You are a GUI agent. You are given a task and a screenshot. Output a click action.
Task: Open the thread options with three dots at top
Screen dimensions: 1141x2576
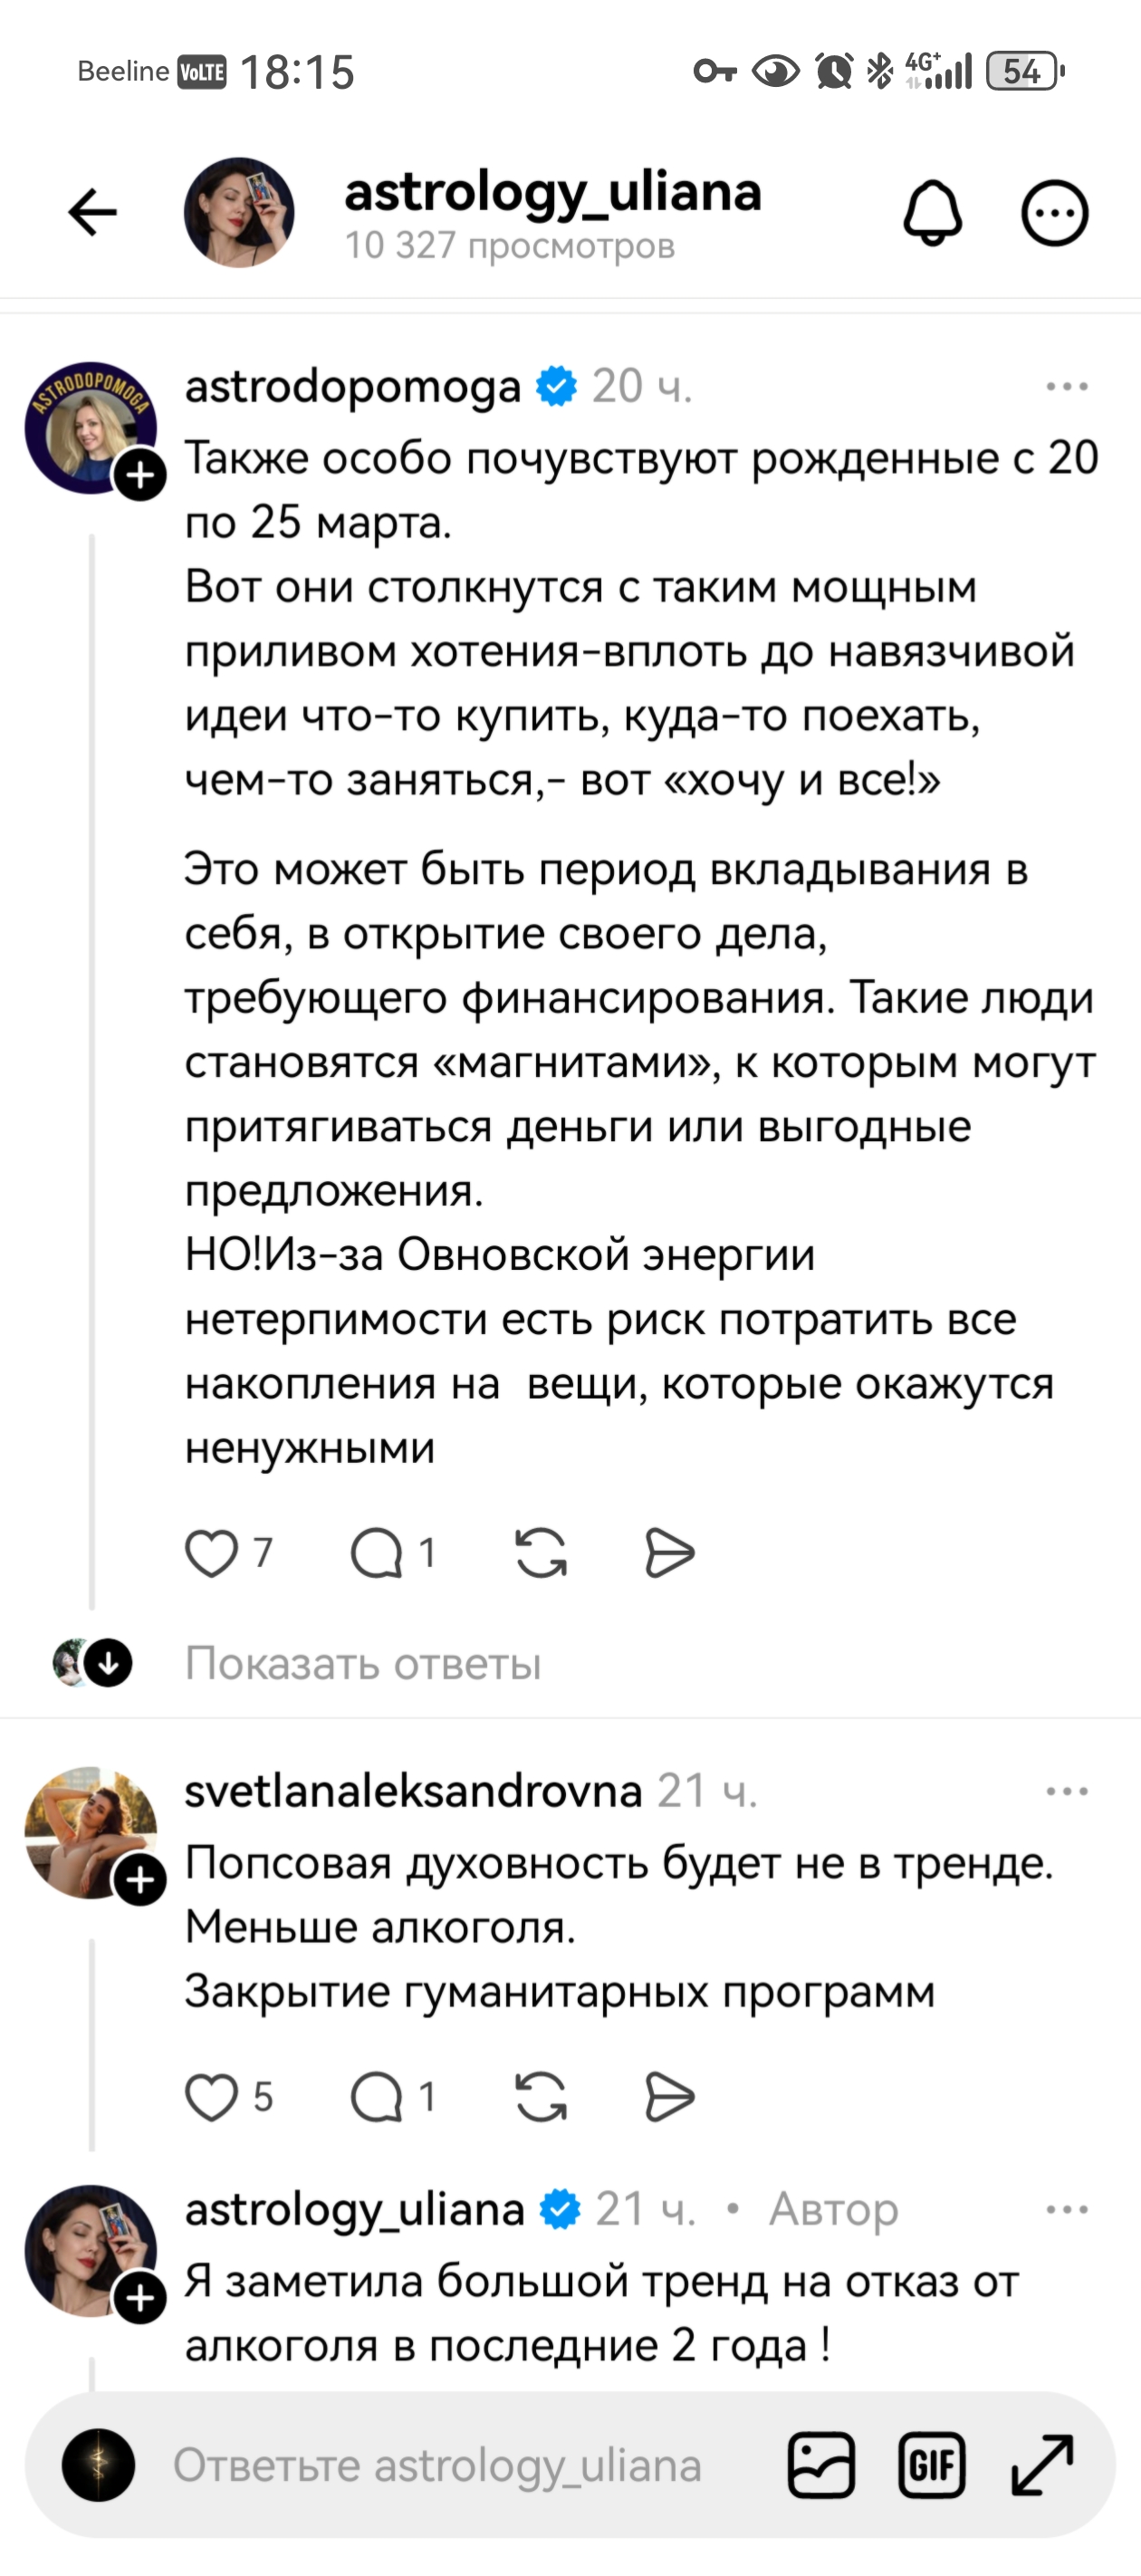1057,213
